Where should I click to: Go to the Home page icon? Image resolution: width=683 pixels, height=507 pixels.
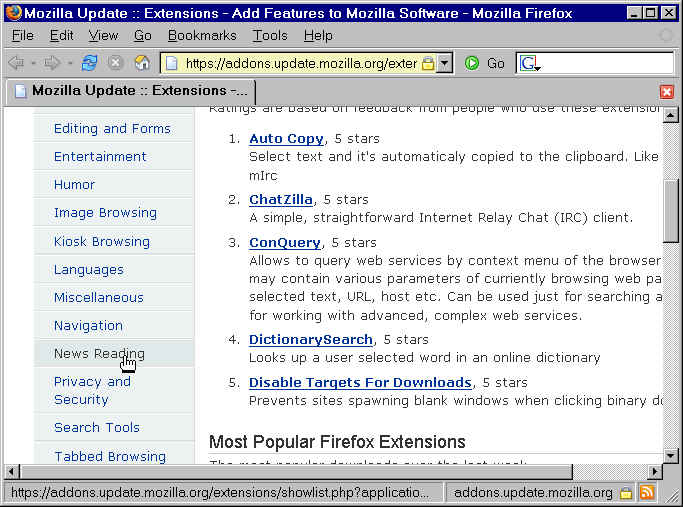point(142,64)
